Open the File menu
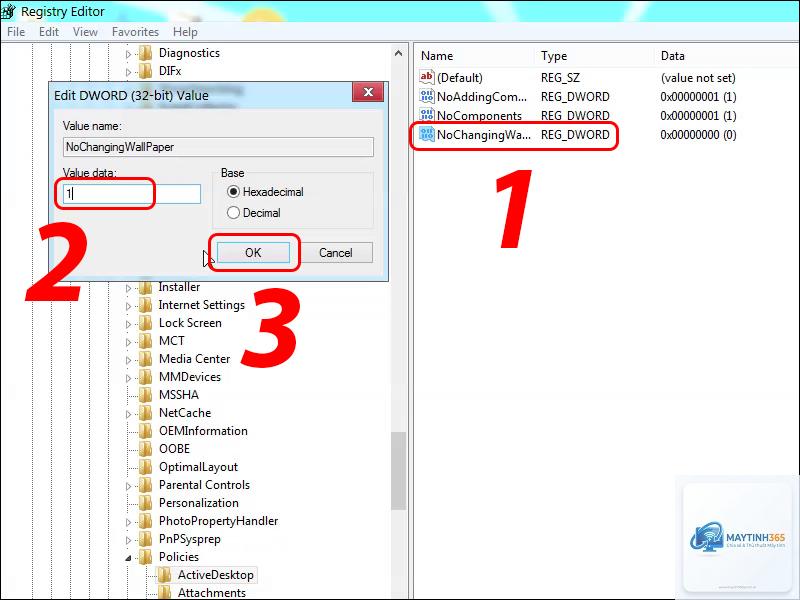 (16, 32)
